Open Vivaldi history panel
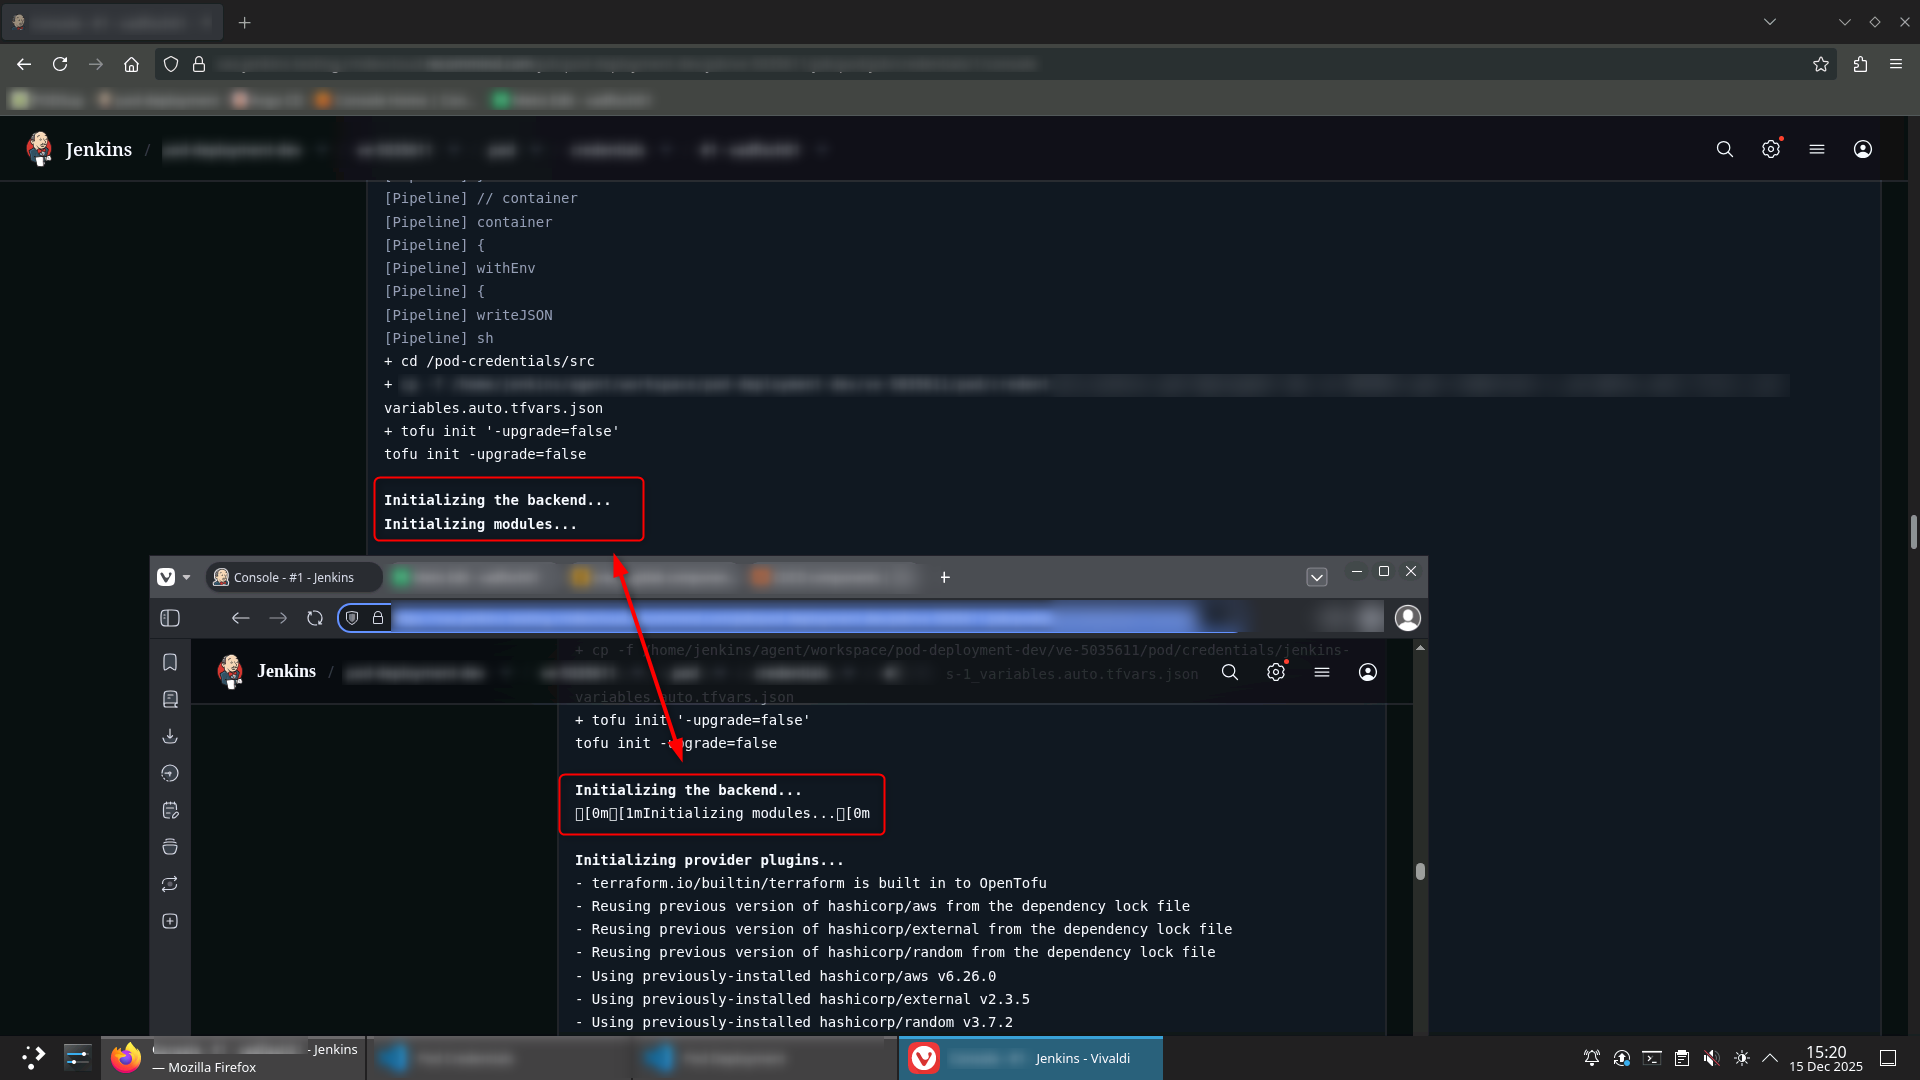This screenshot has height=1080, width=1920. tap(170, 773)
